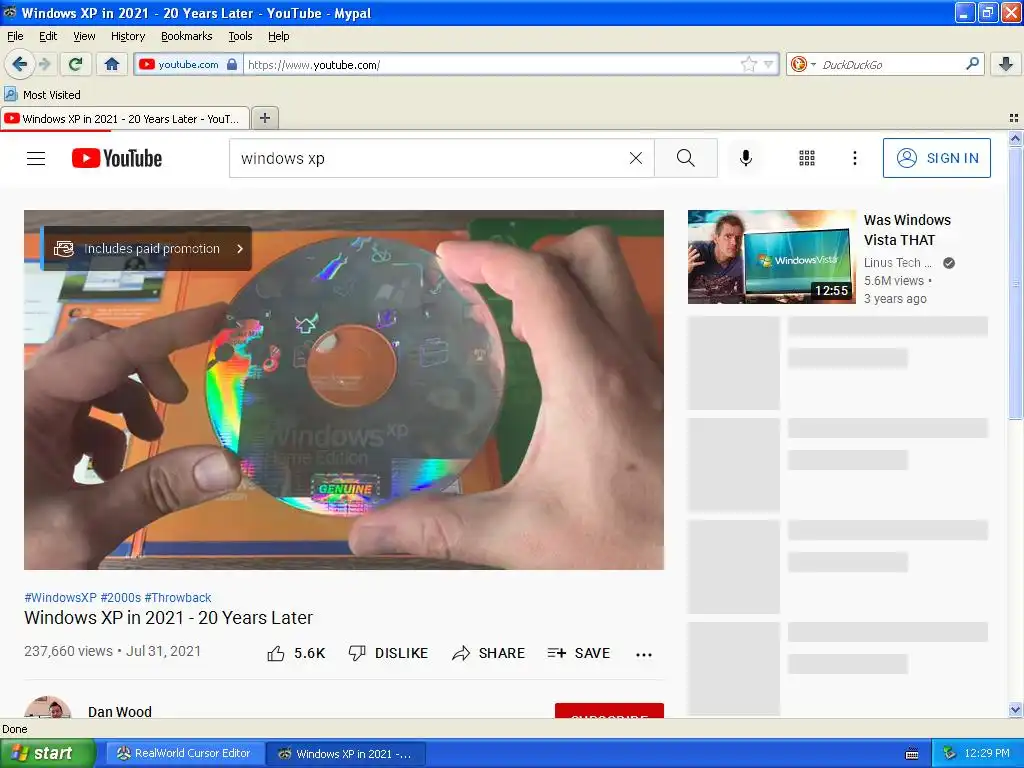
Task: Open the #Throwback hashtag link
Action: coord(178,598)
